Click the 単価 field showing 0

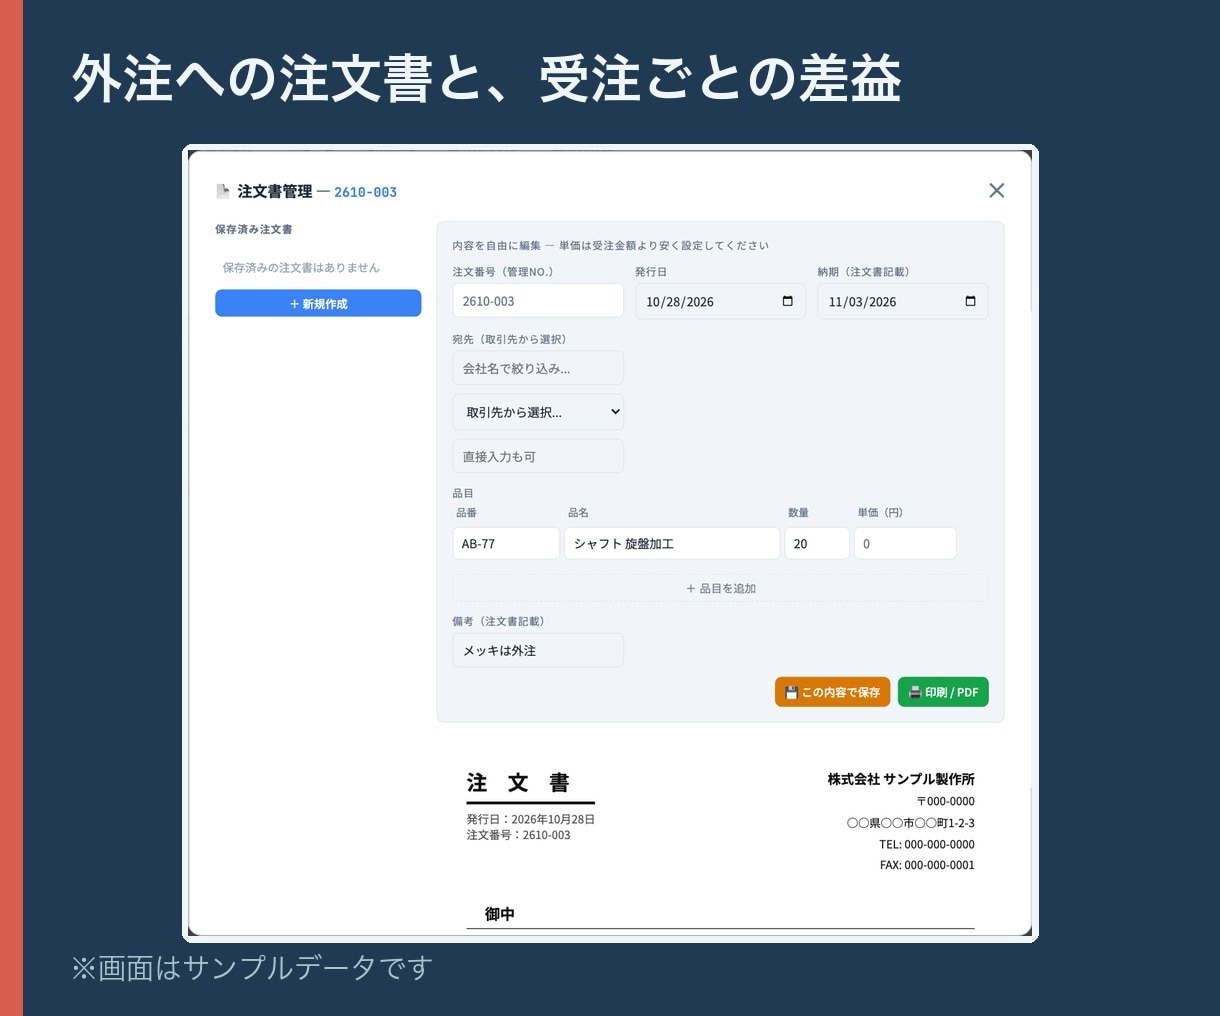tap(905, 543)
